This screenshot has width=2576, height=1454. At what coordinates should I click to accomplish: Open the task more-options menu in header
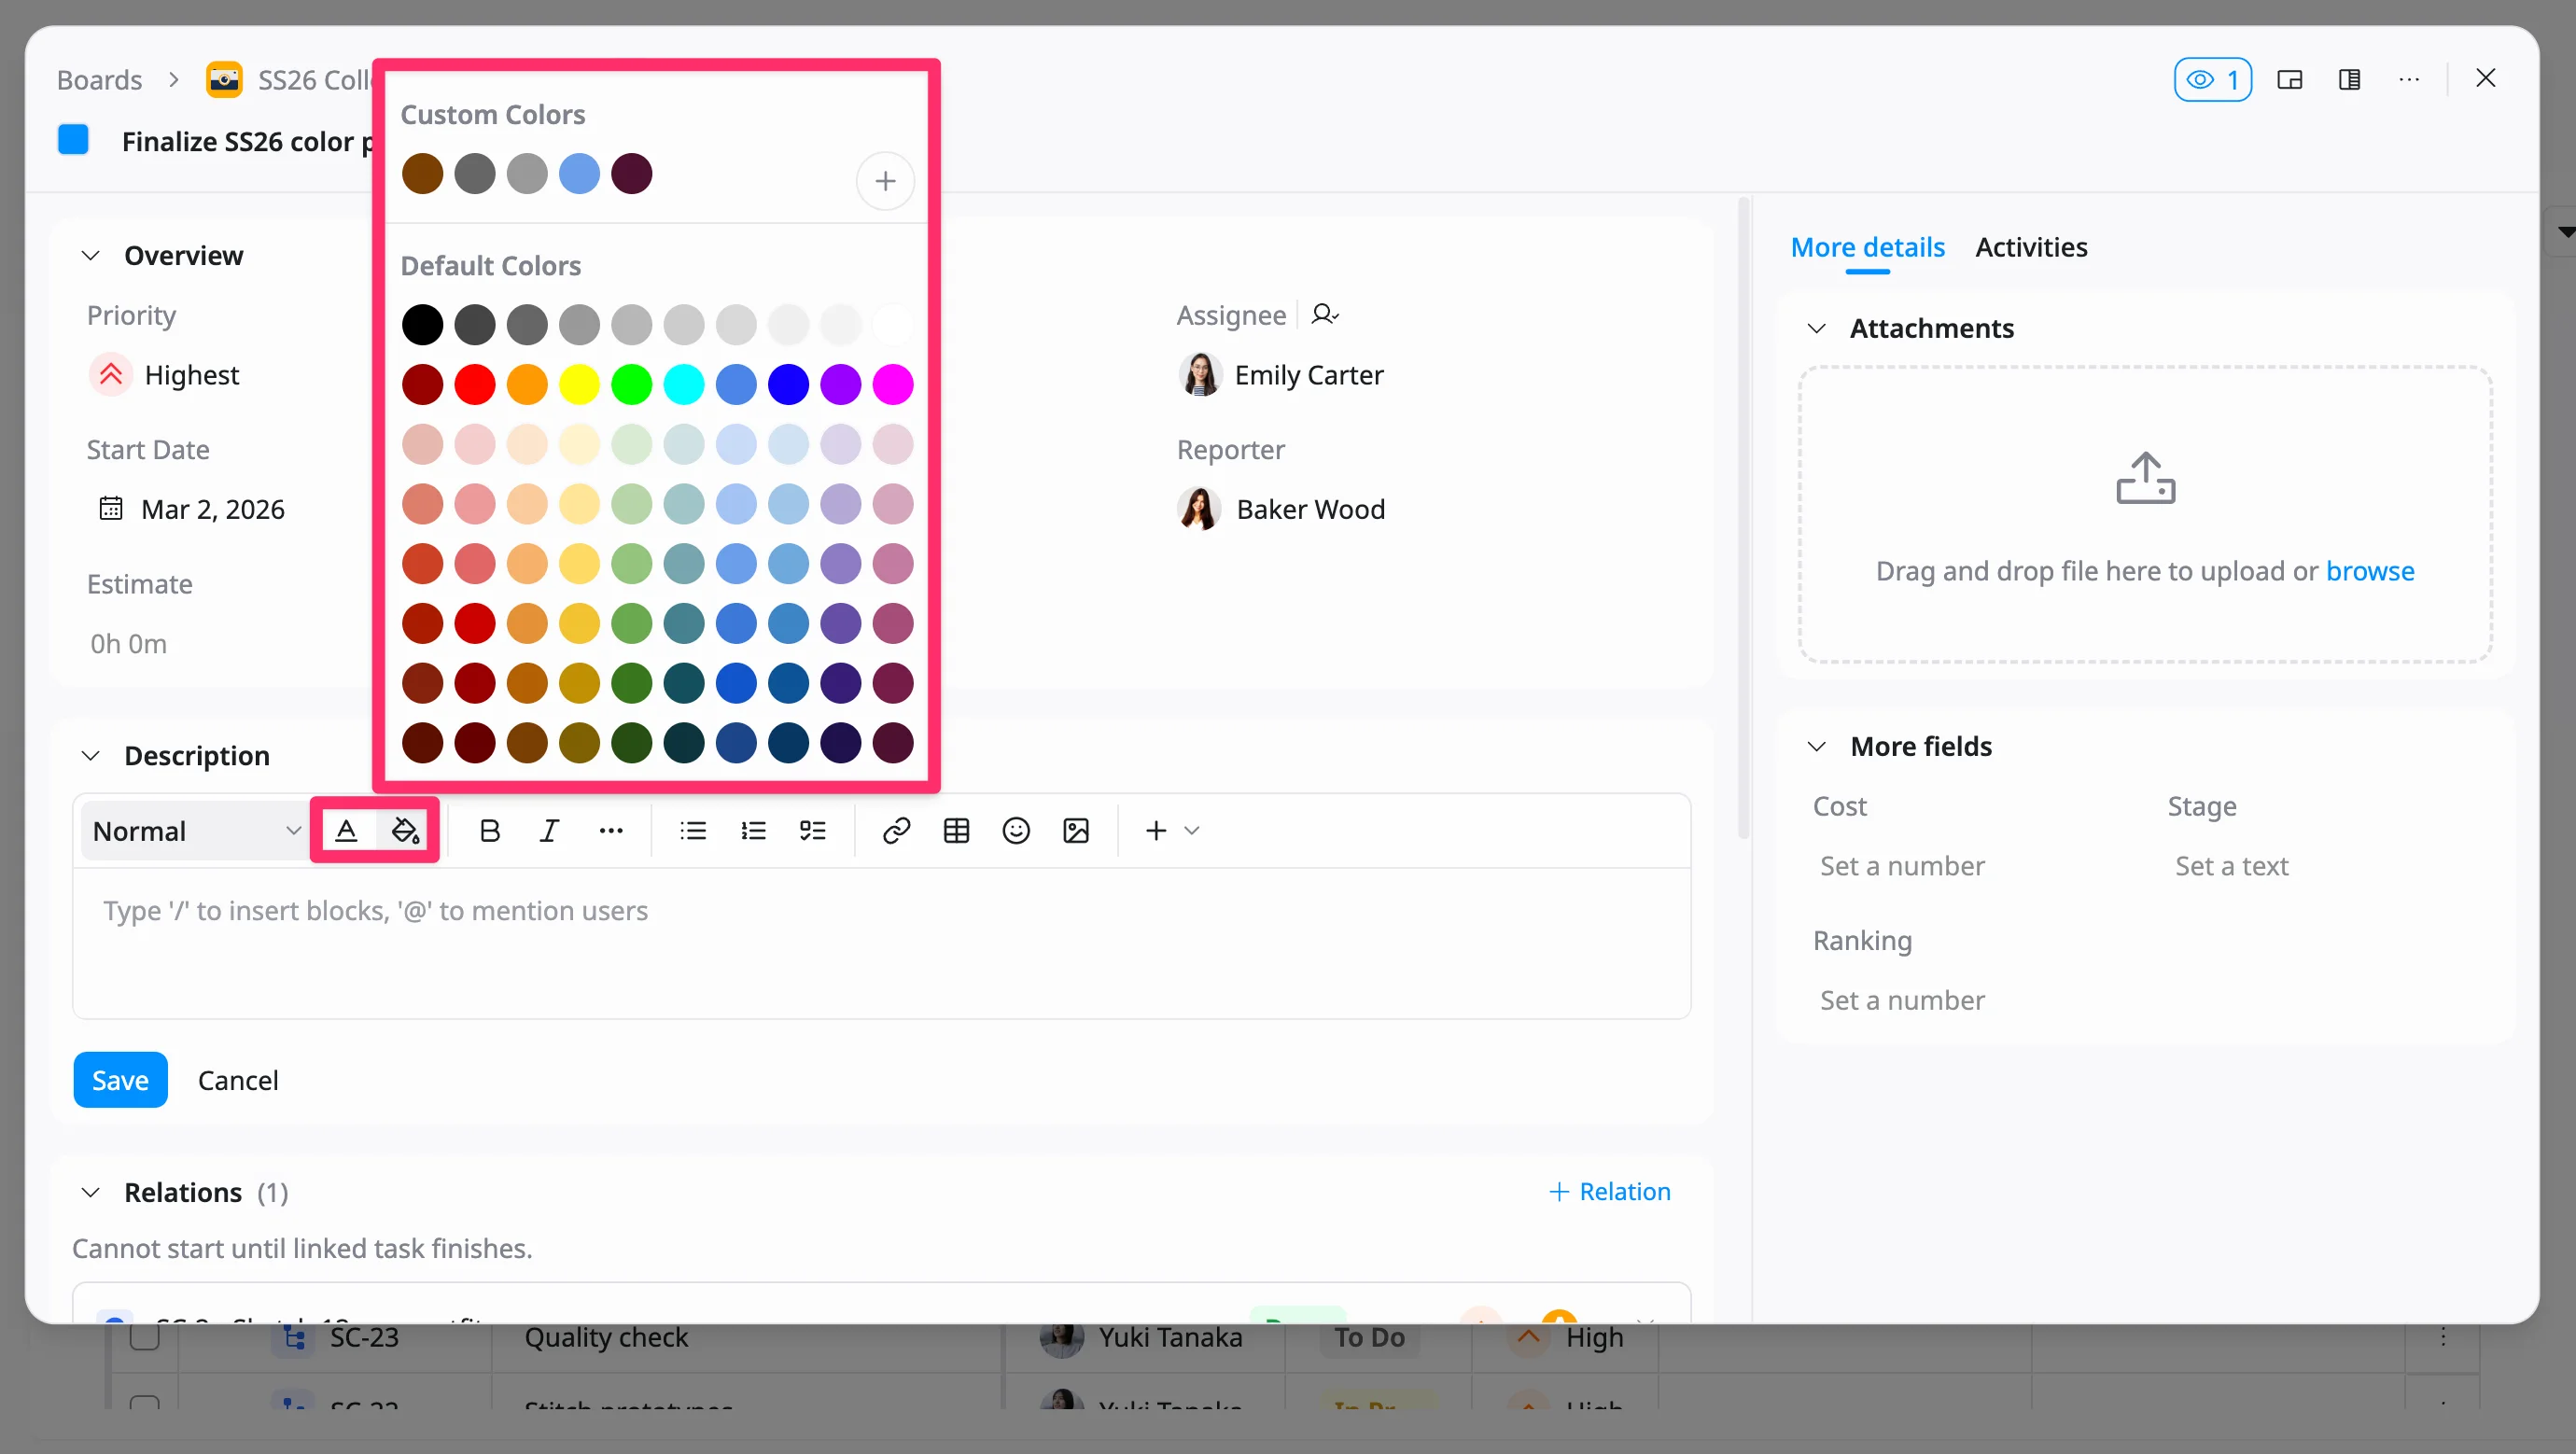click(x=2410, y=79)
